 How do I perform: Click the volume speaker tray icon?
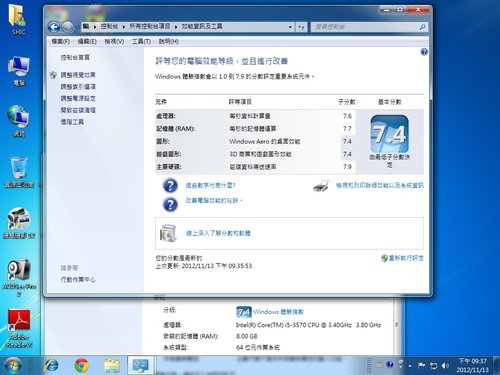(x=445, y=366)
